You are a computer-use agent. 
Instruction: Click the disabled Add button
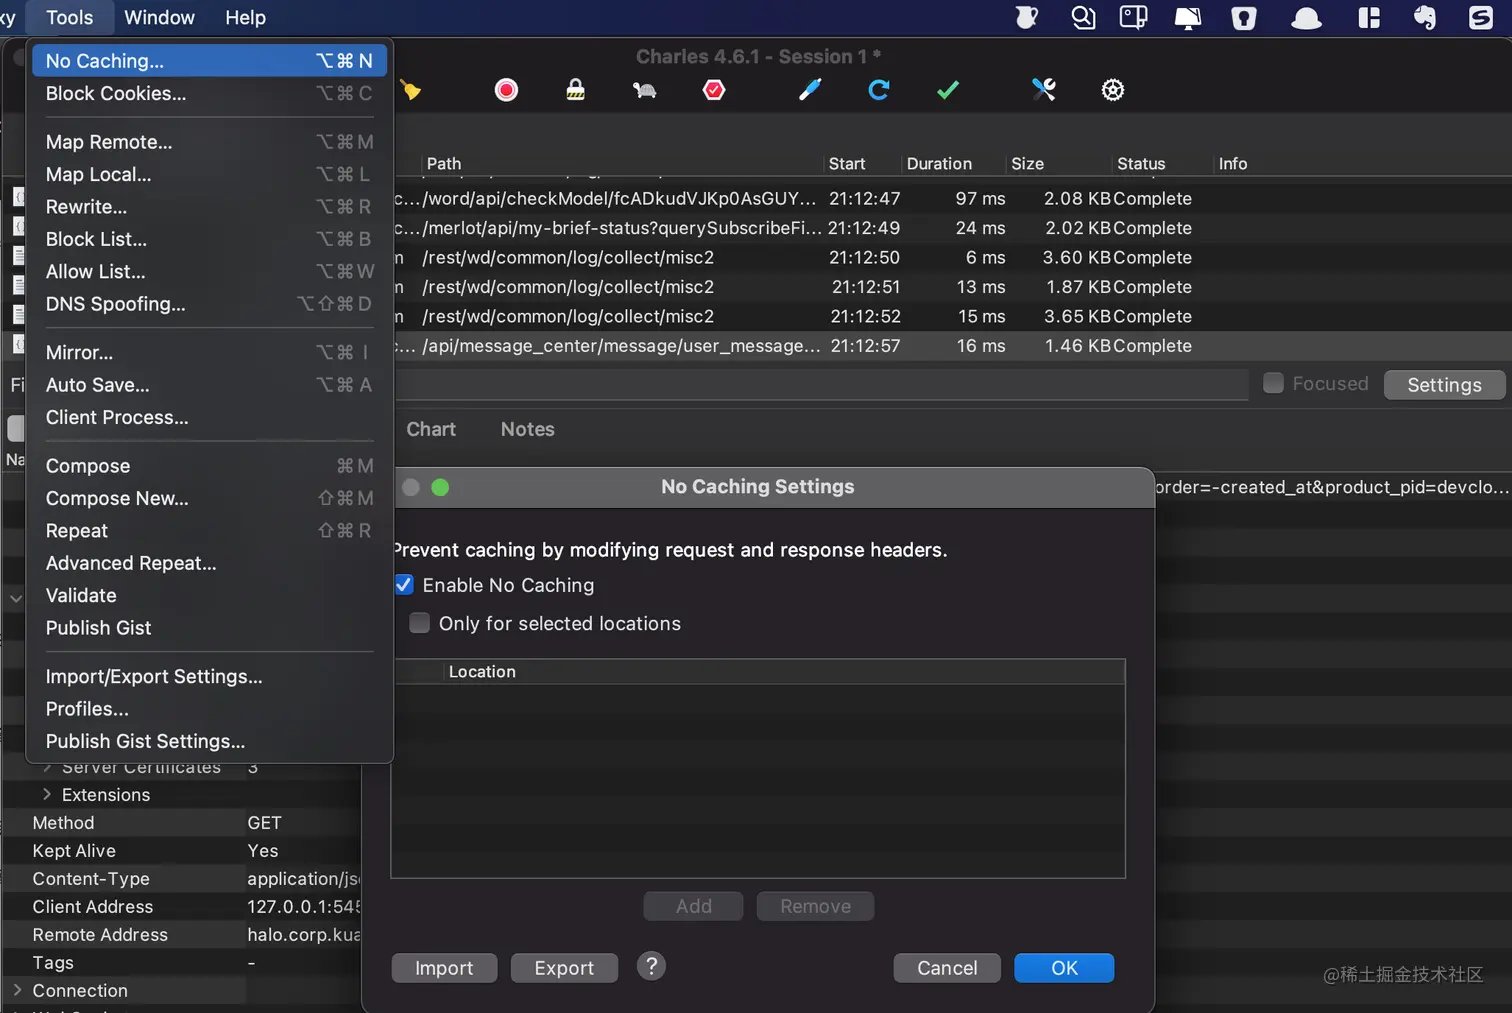click(693, 906)
